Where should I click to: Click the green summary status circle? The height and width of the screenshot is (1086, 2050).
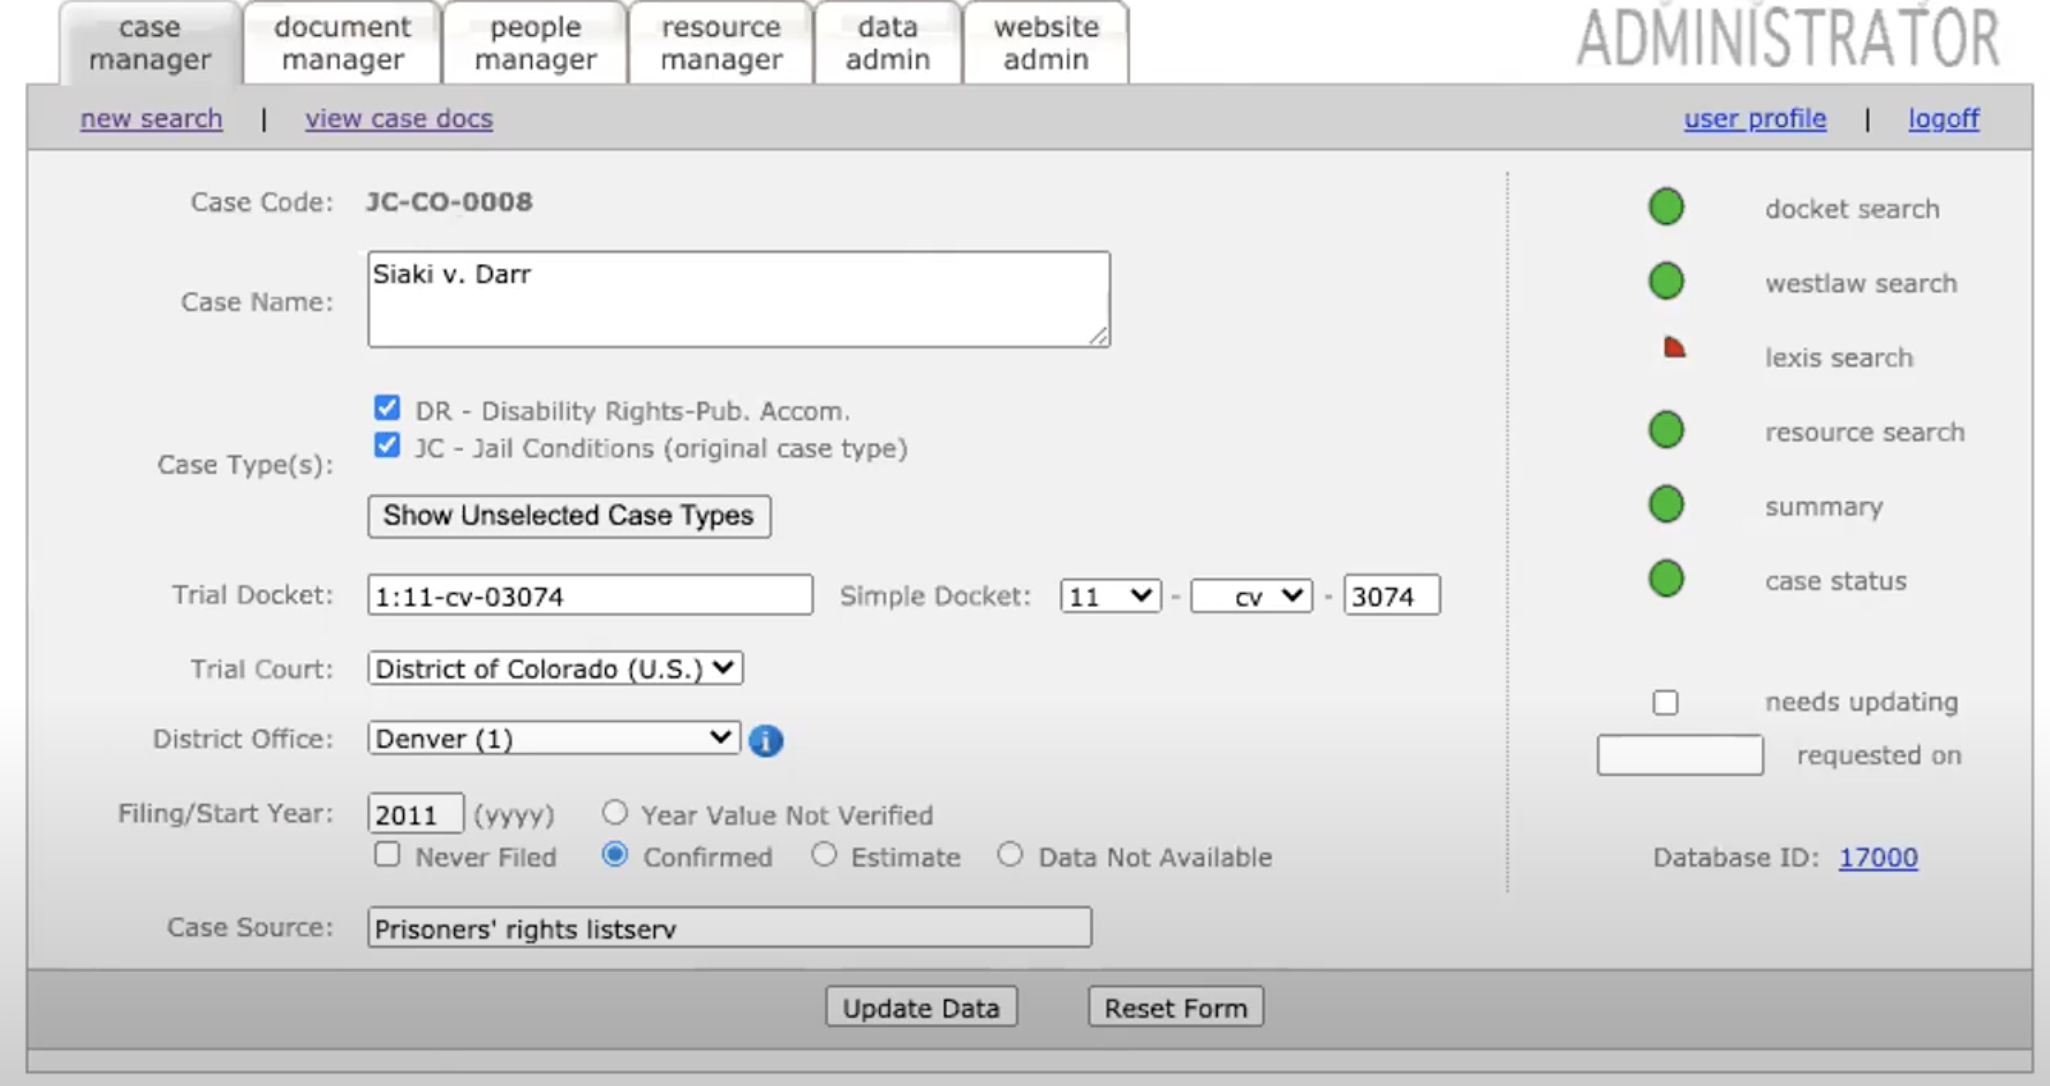(x=1666, y=504)
